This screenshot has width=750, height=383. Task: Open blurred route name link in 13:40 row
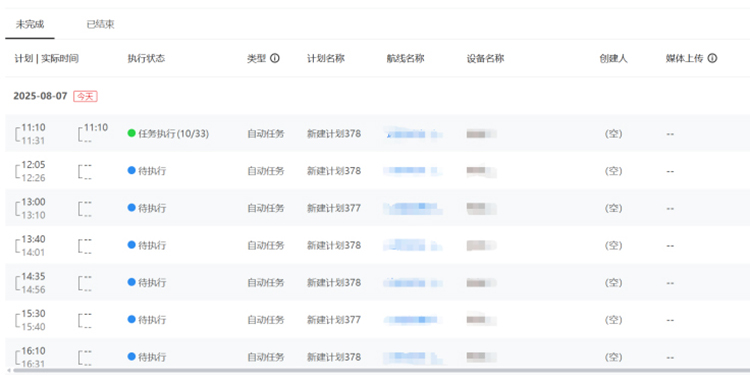pyautogui.click(x=413, y=246)
